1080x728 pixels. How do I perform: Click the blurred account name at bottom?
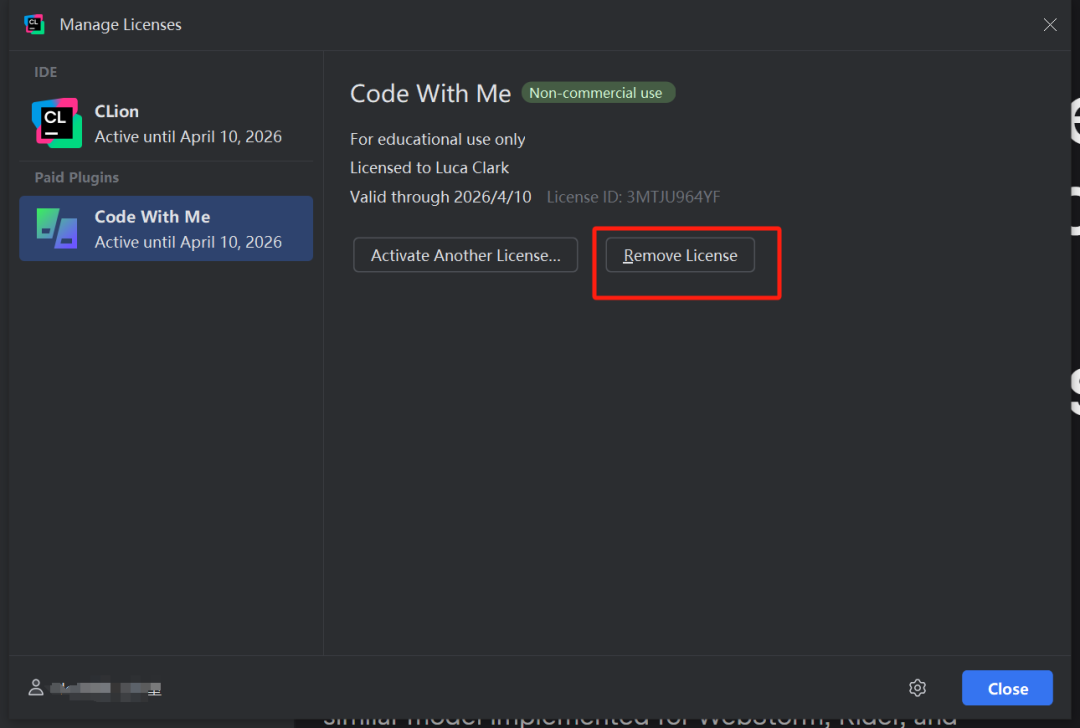(106, 688)
